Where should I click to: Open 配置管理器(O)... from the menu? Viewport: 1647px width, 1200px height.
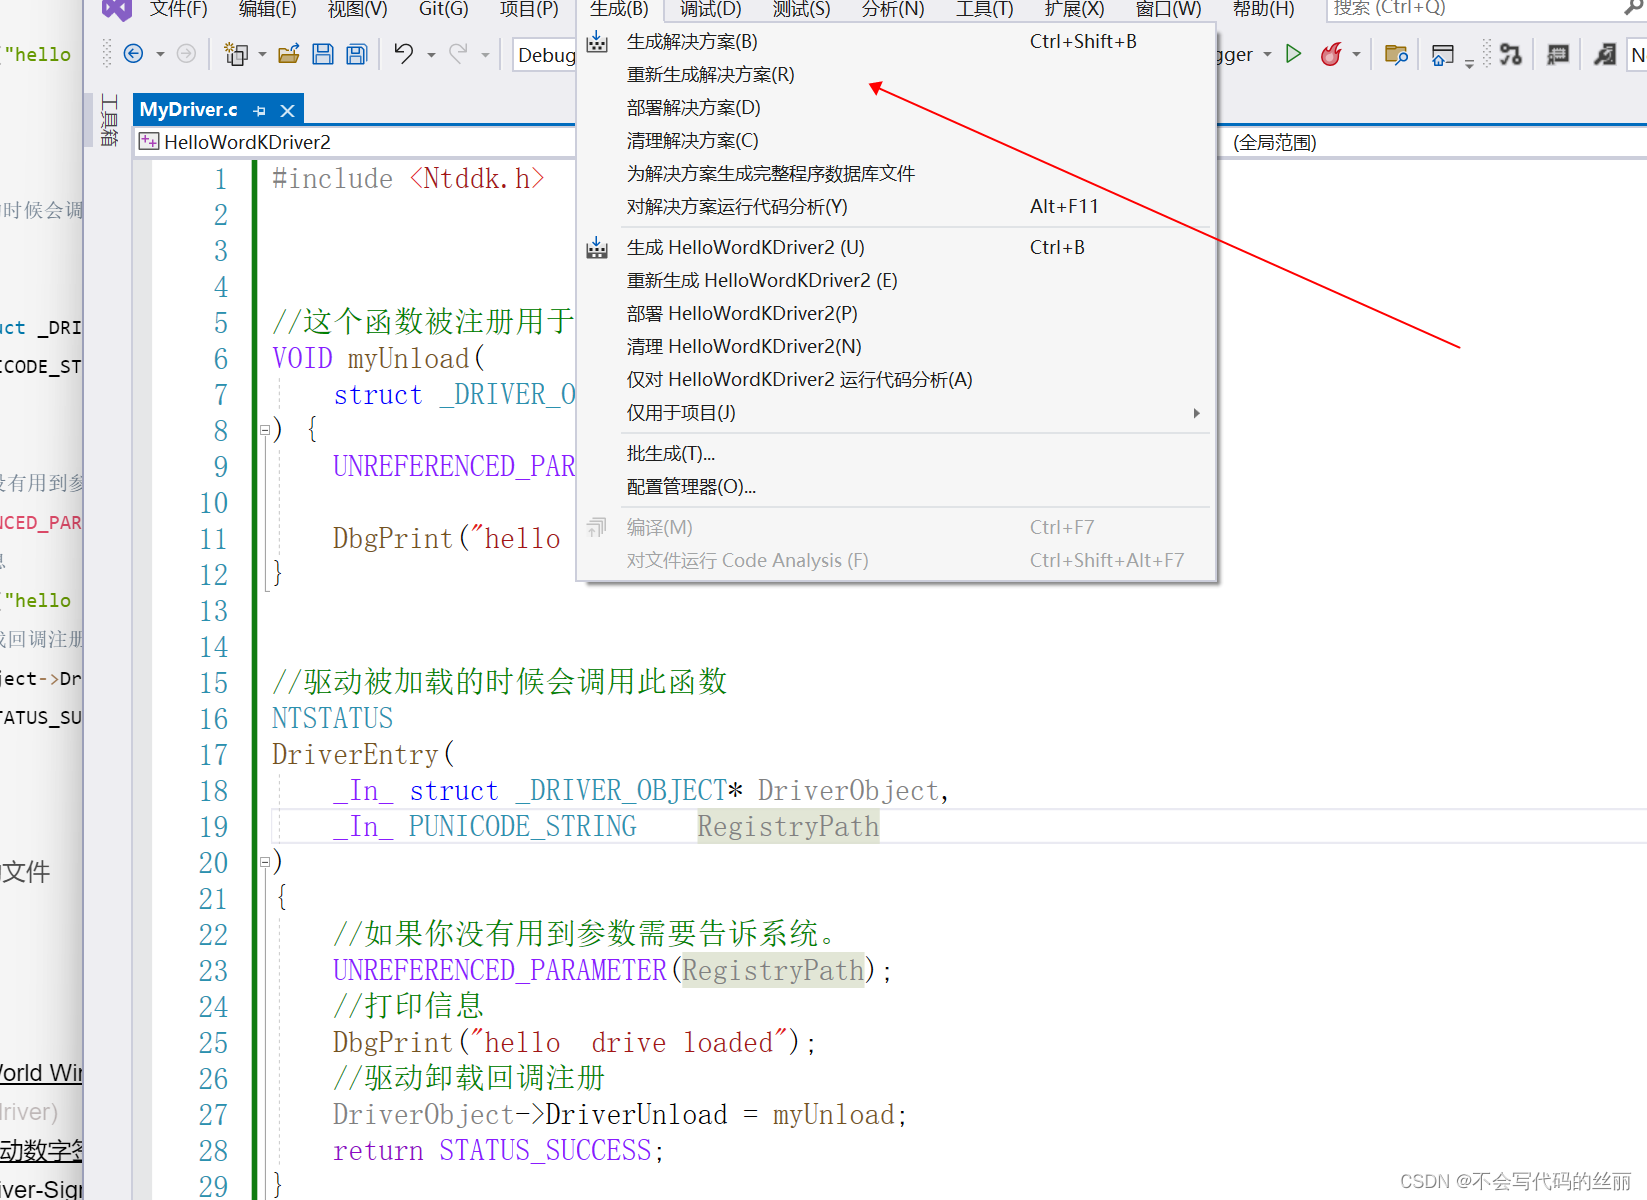(897, 487)
